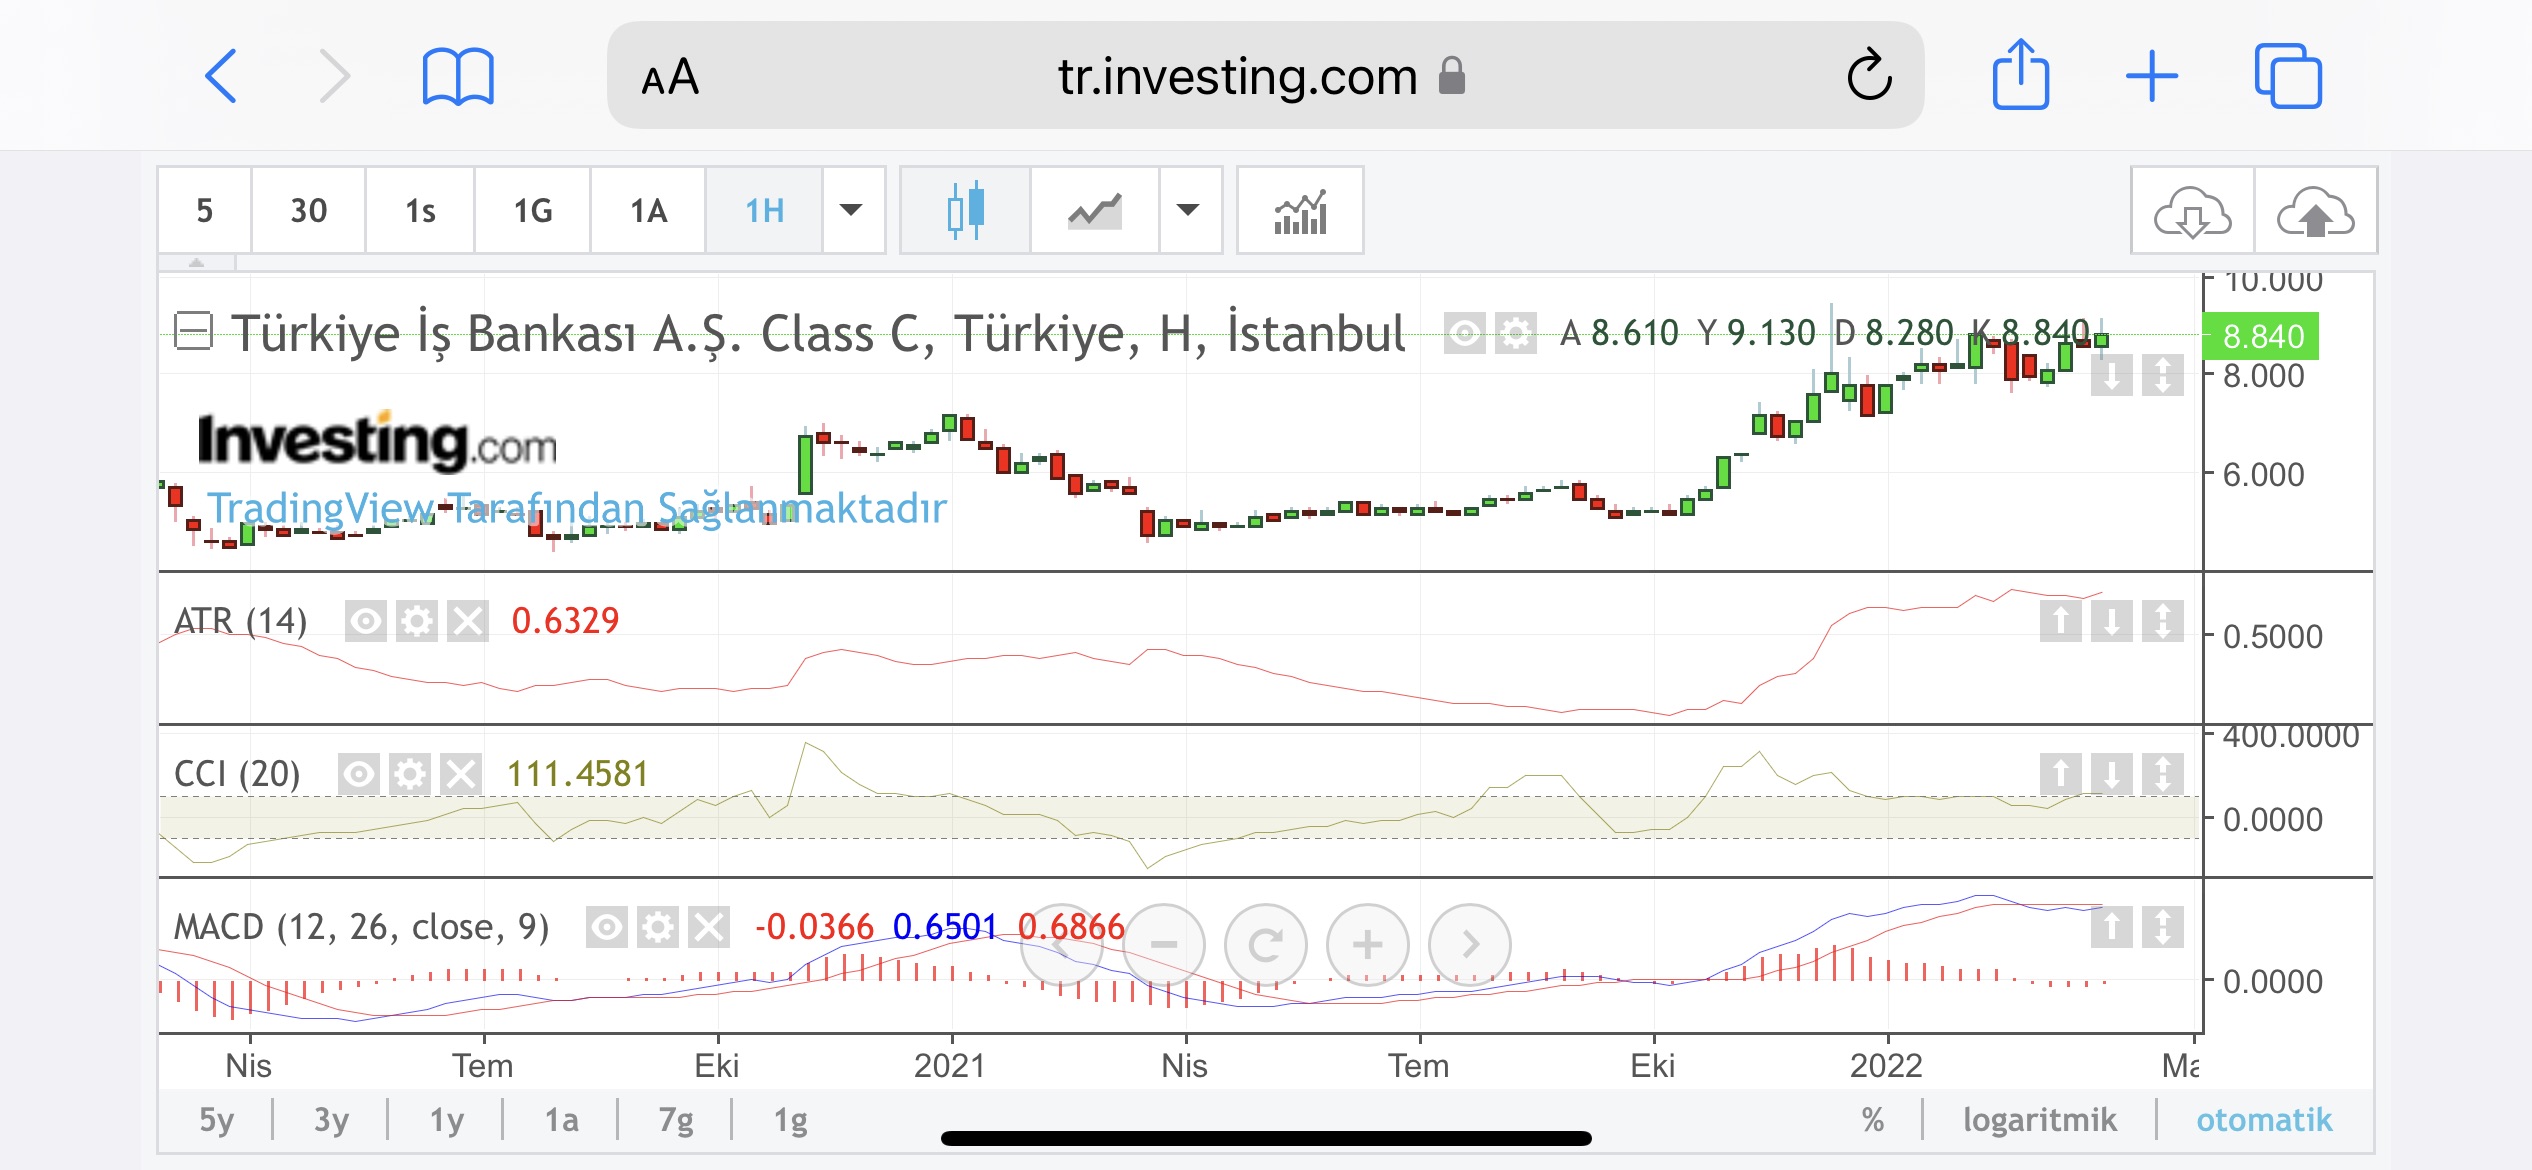This screenshot has height=1170, width=2532.
Task: Tap the Safari forward arrow
Action: click(335, 76)
